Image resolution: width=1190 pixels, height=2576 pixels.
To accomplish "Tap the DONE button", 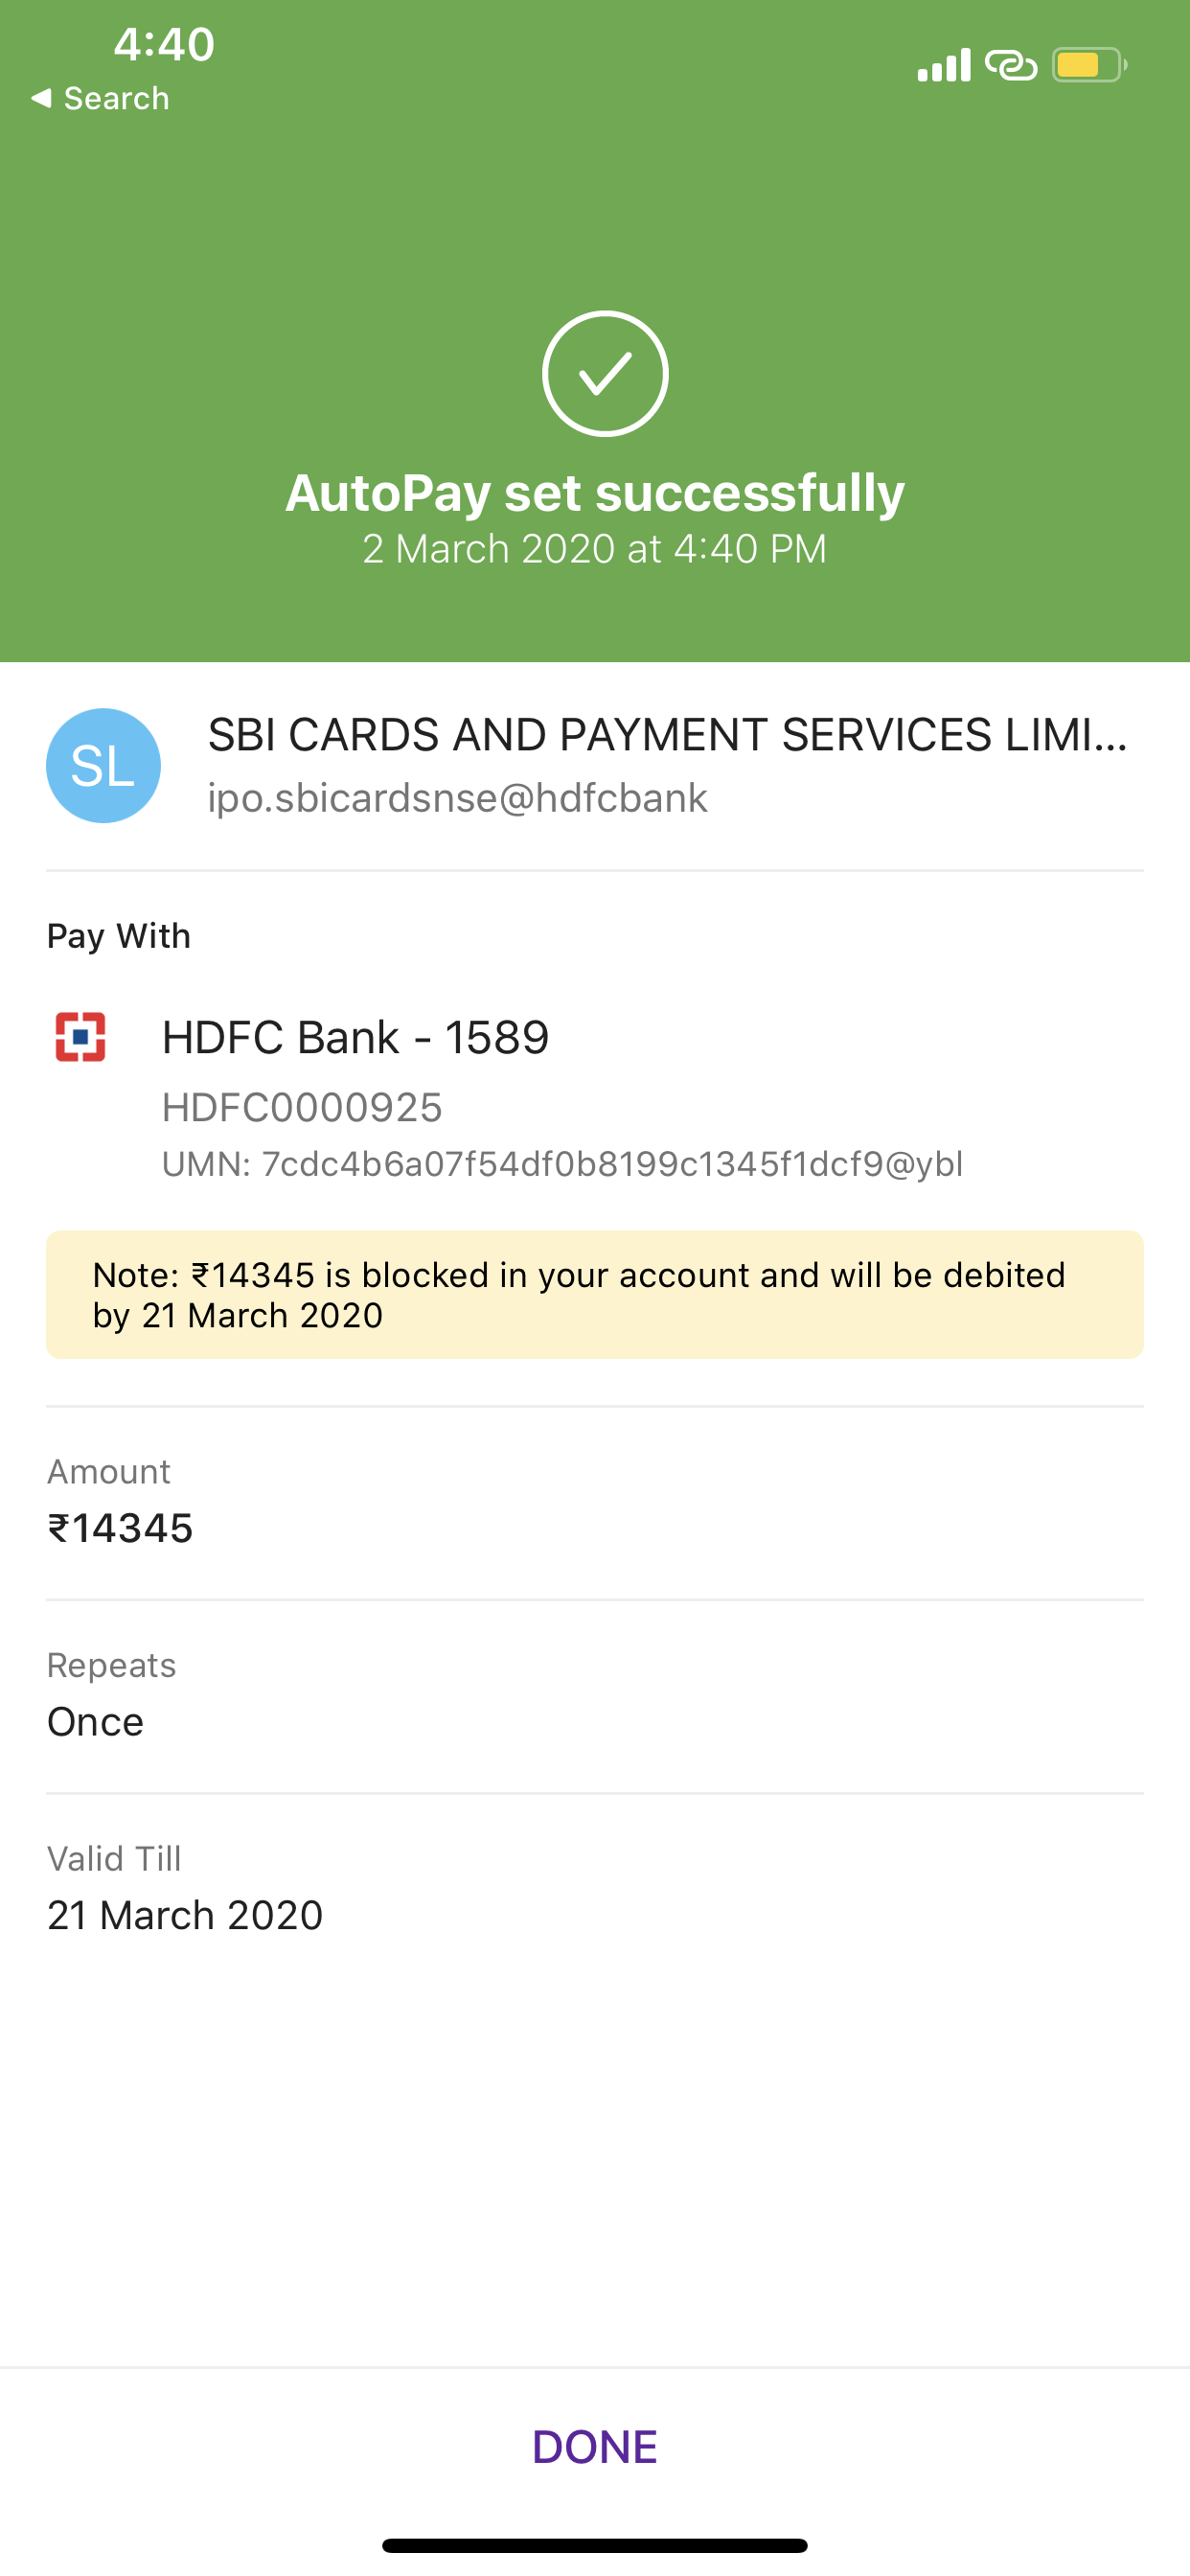I will coord(595,2446).
